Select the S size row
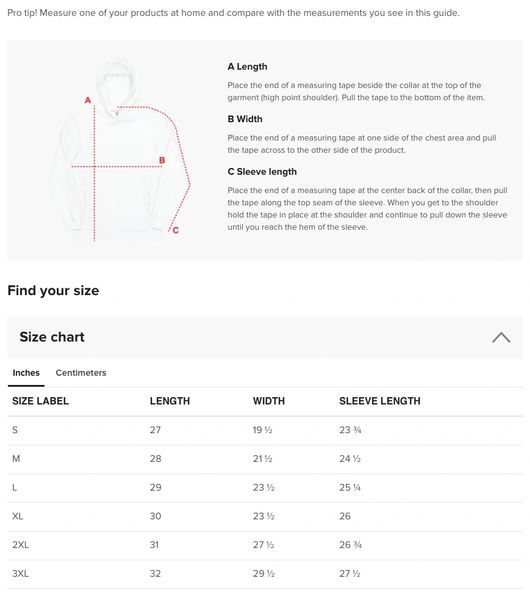Viewport: 530px width, 600px height. tap(265, 430)
